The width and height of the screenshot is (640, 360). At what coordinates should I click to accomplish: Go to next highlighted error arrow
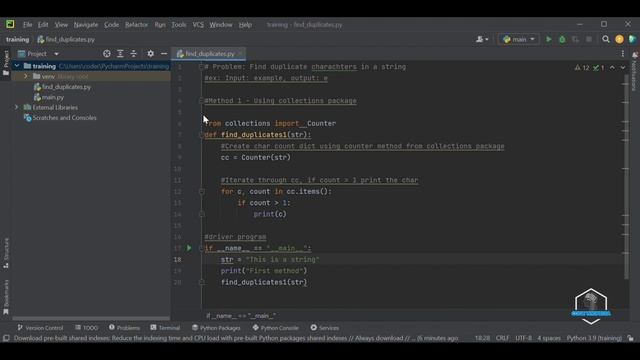(x=622, y=68)
